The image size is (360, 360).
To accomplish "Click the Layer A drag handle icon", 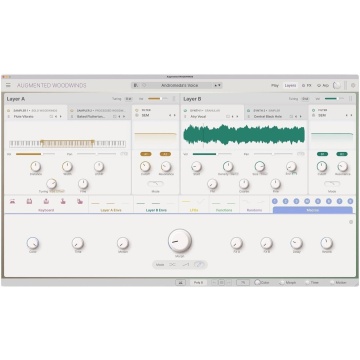I will [x=174, y=99].
